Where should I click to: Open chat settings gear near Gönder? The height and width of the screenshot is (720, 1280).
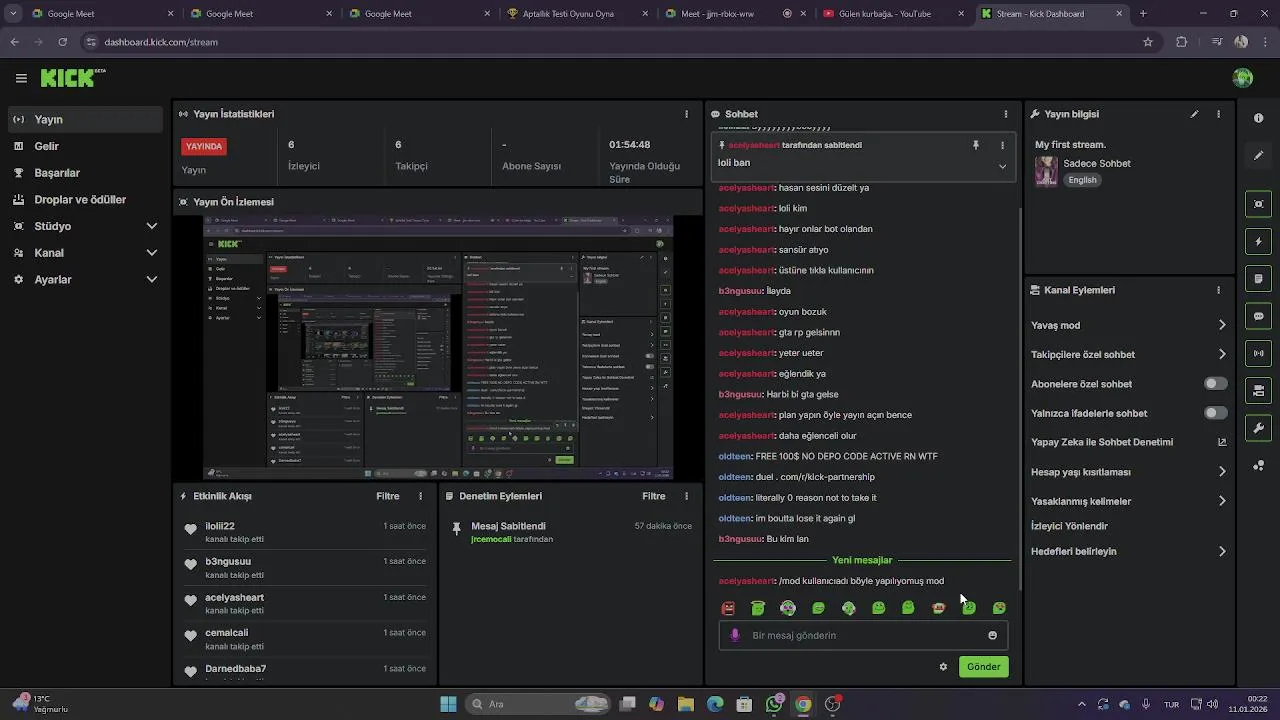click(943, 667)
